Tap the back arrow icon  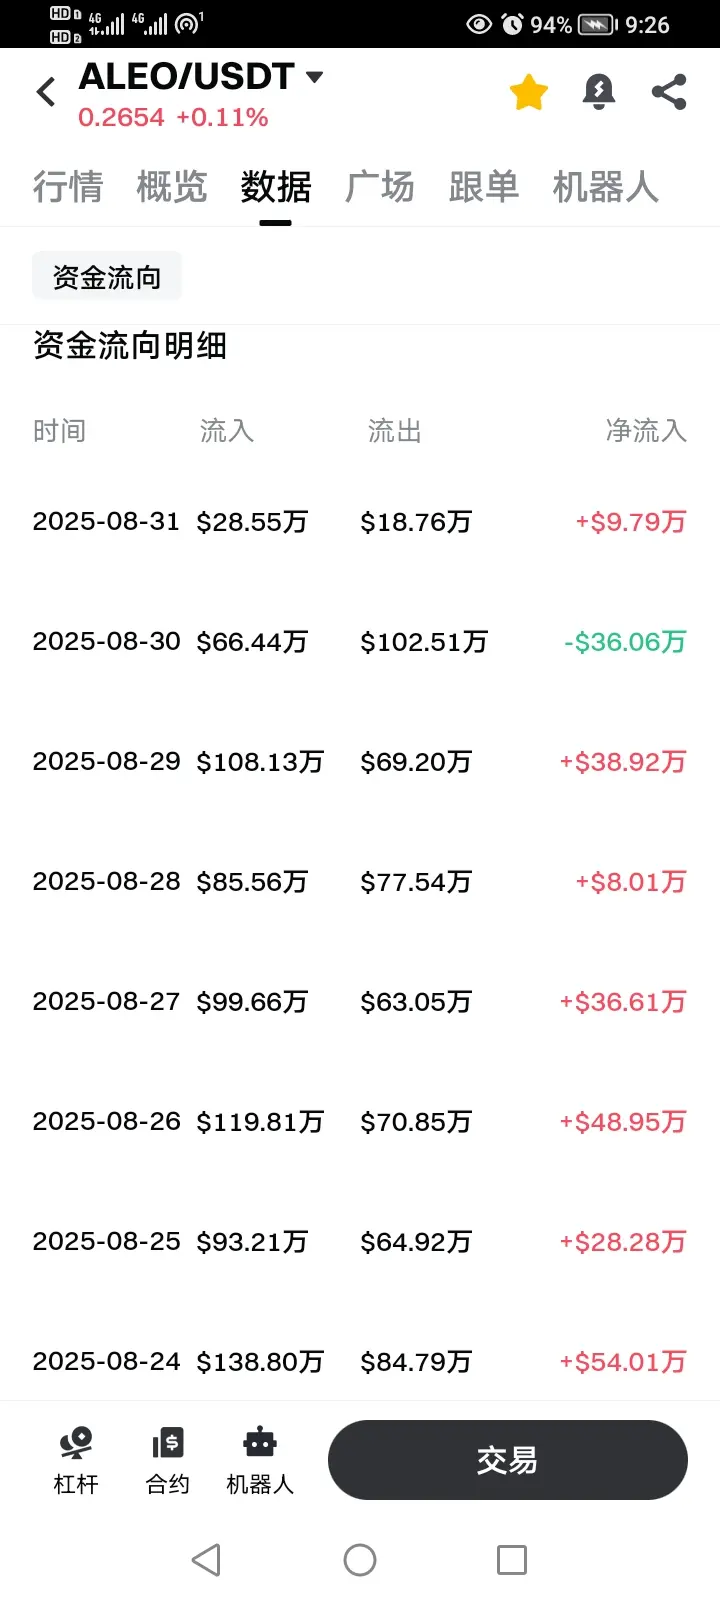46,93
